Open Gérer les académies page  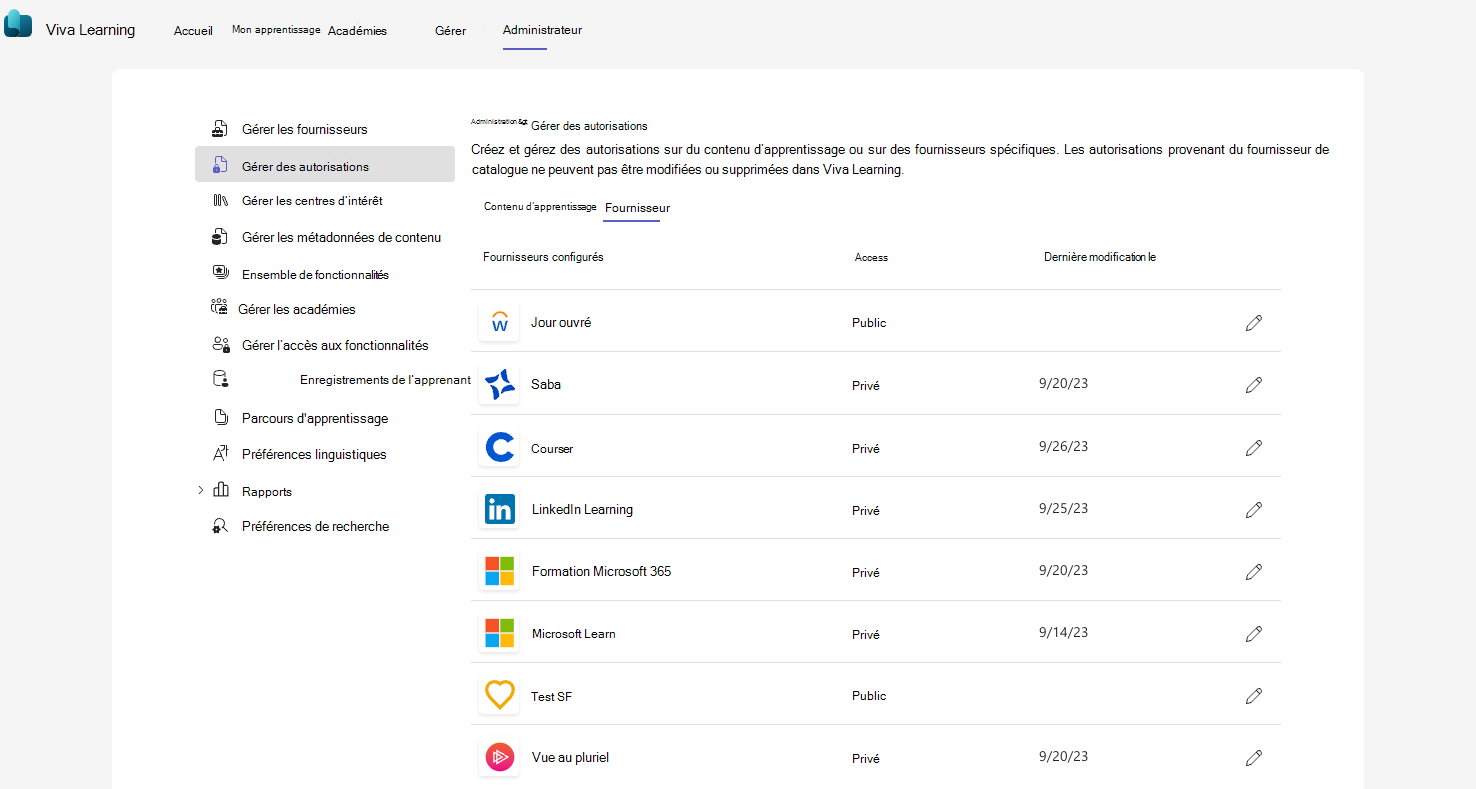click(297, 309)
